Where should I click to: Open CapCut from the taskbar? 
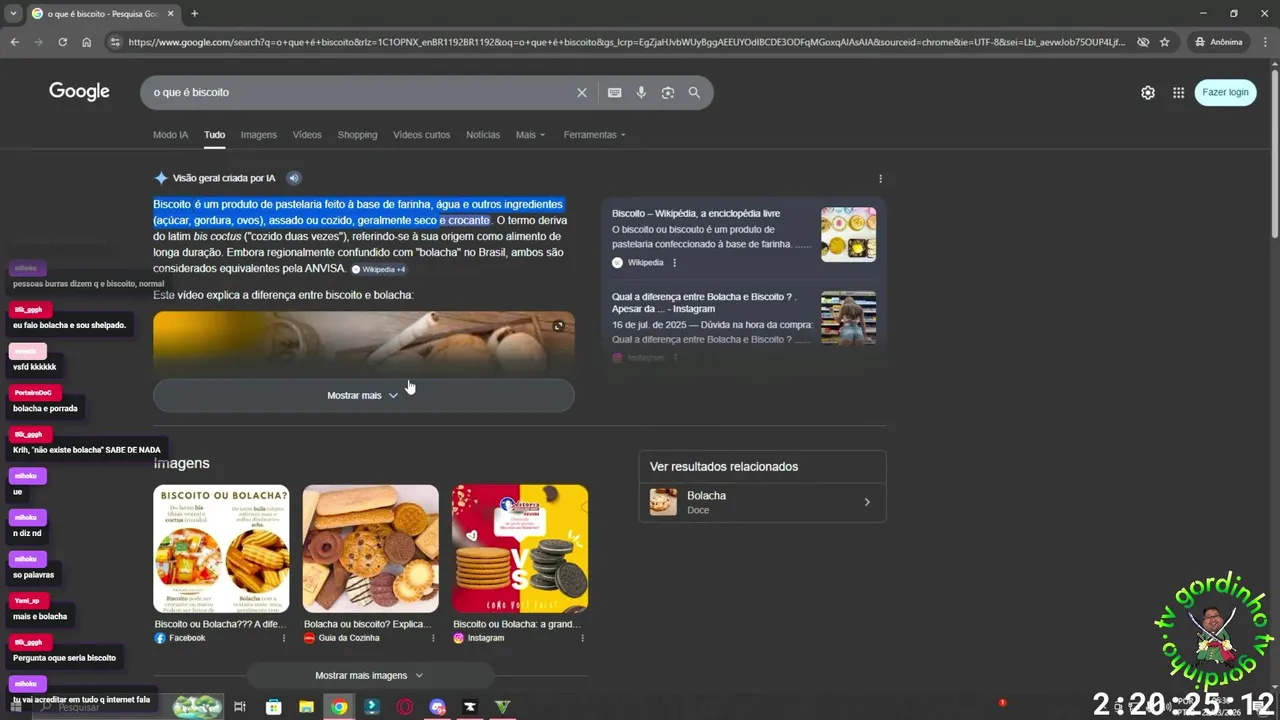click(x=470, y=707)
